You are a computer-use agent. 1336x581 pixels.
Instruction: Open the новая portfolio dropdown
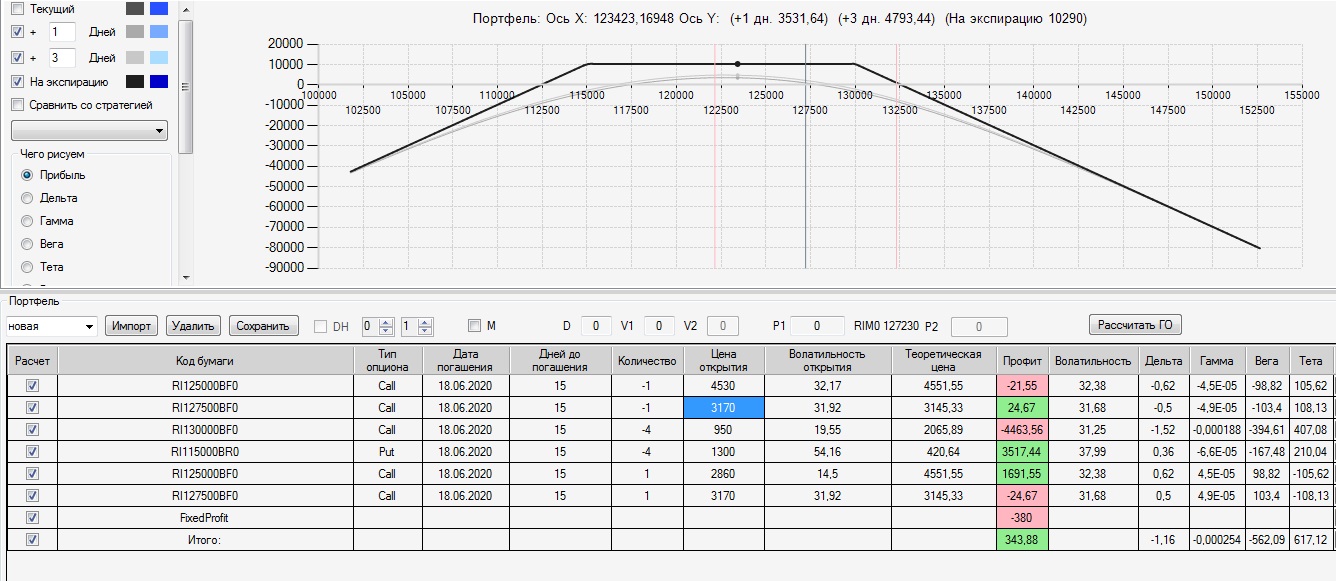click(51, 326)
